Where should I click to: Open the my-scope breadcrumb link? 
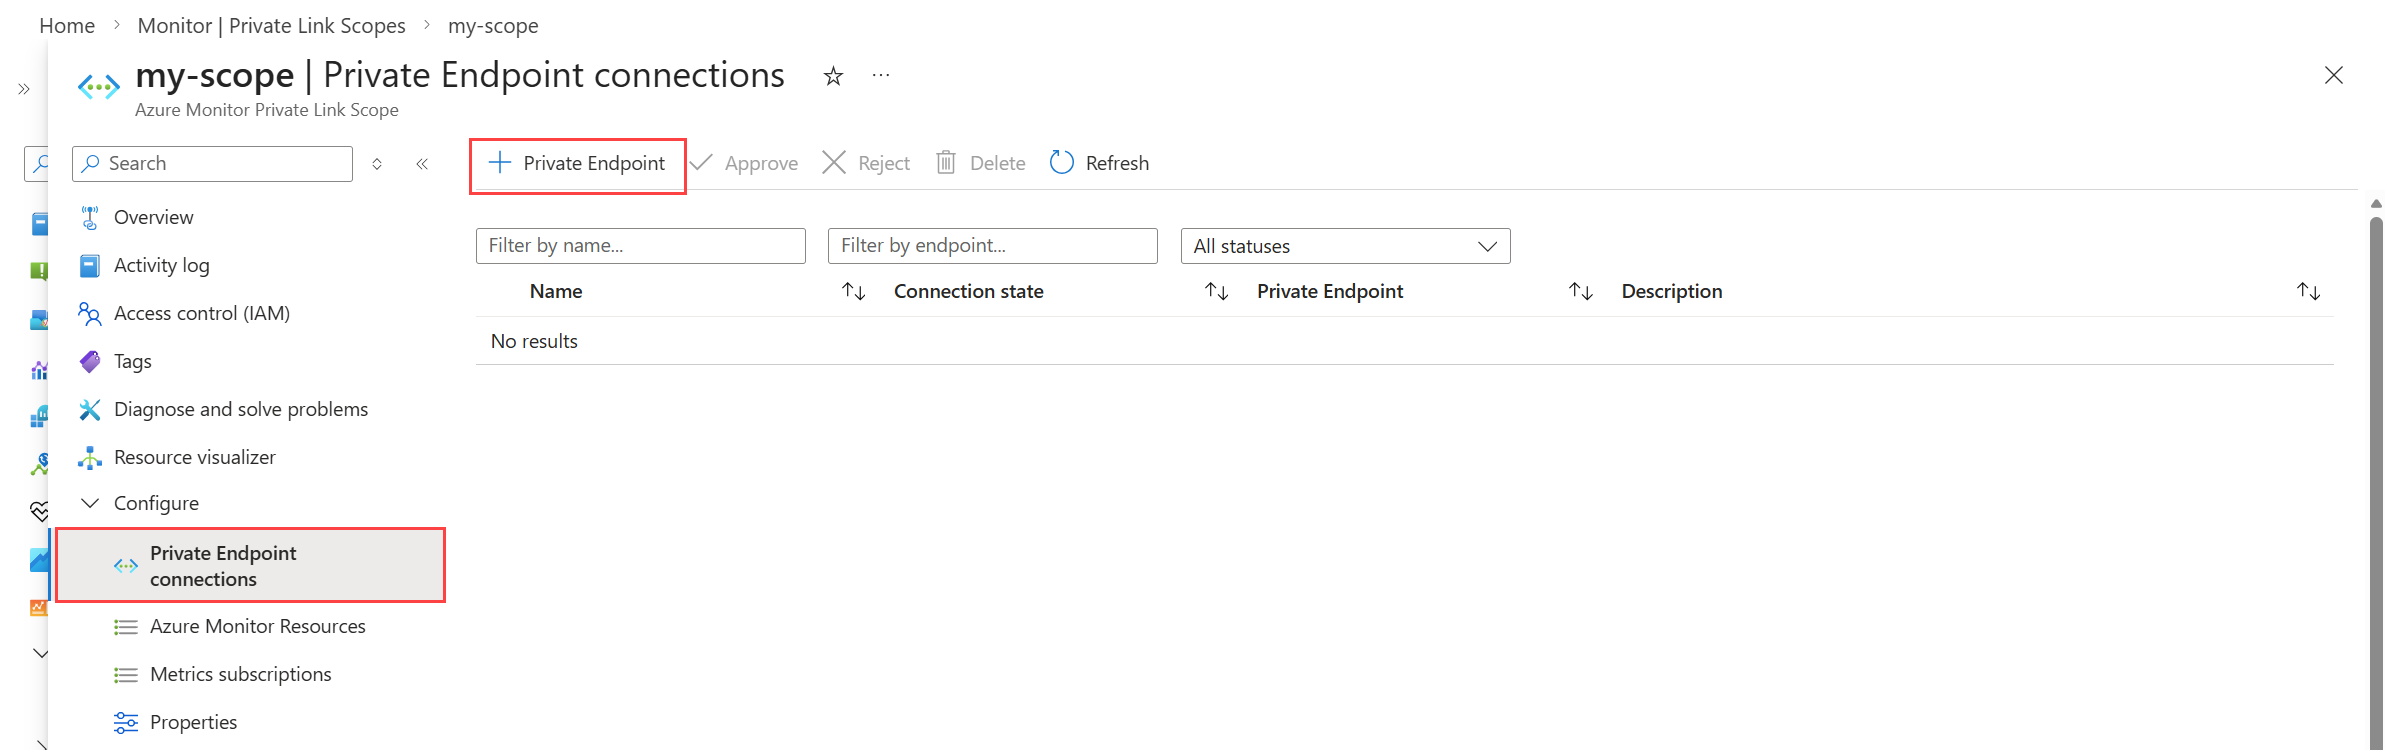(x=493, y=25)
